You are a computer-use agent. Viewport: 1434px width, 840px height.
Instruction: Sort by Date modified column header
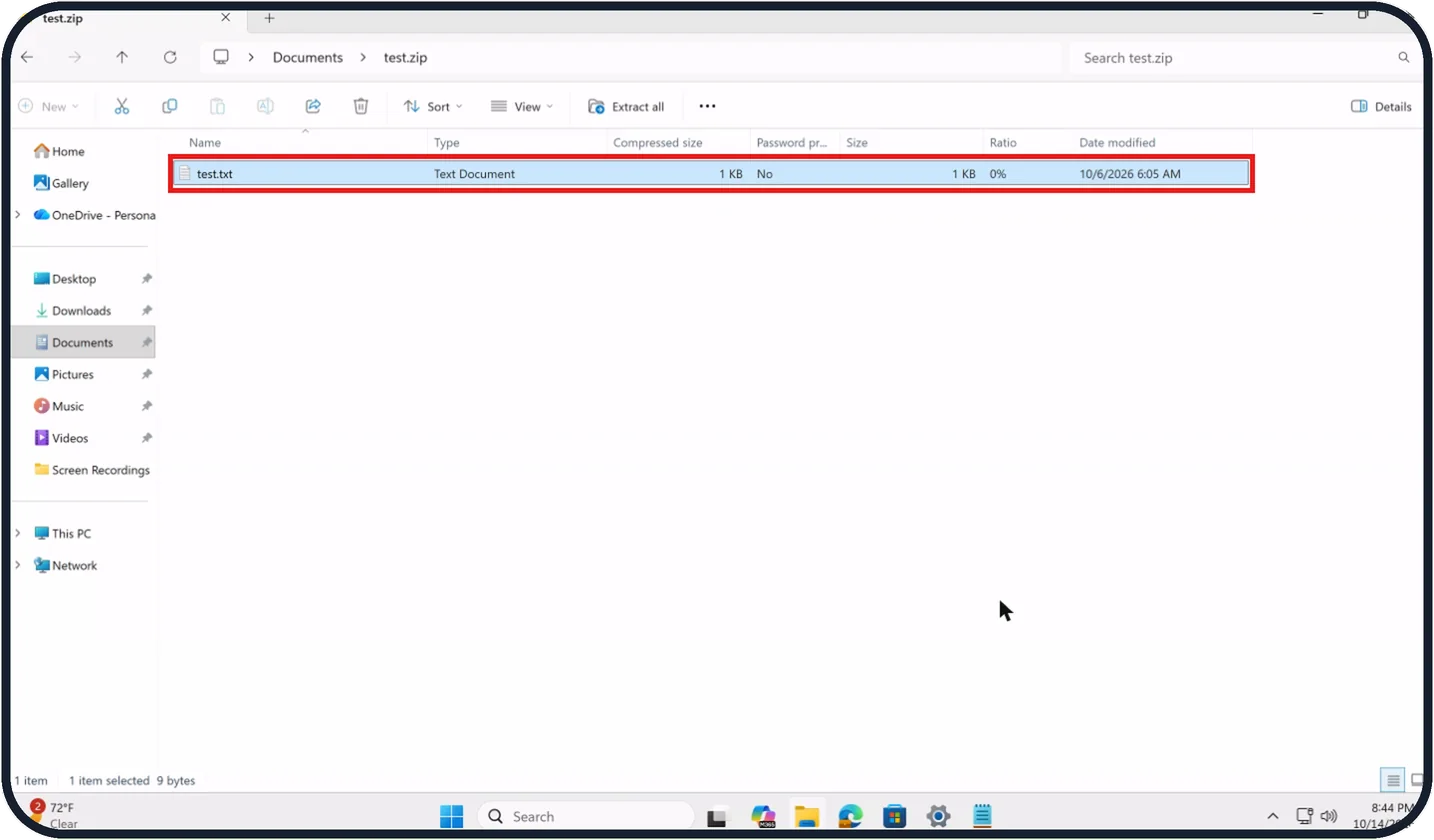[x=1117, y=143]
